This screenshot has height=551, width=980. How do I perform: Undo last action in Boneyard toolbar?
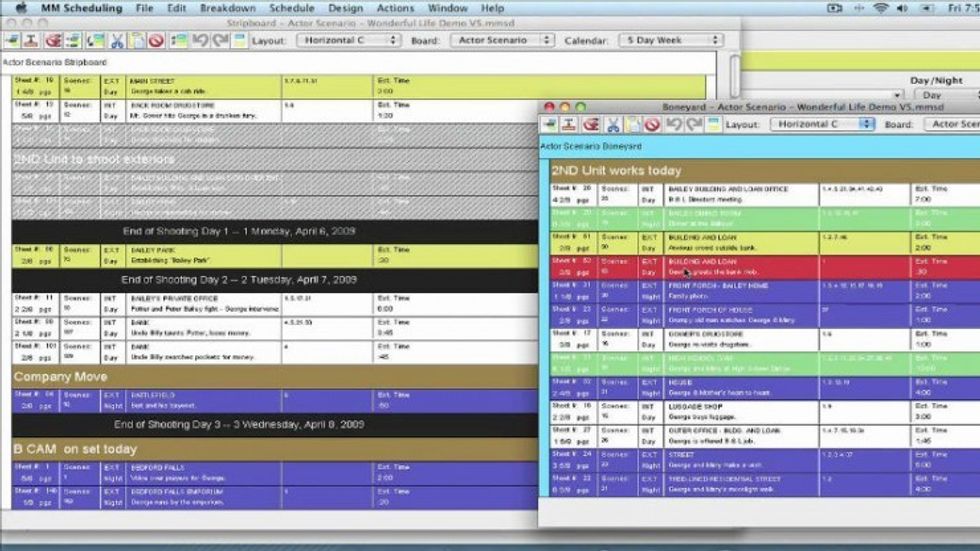pos(674,124)
